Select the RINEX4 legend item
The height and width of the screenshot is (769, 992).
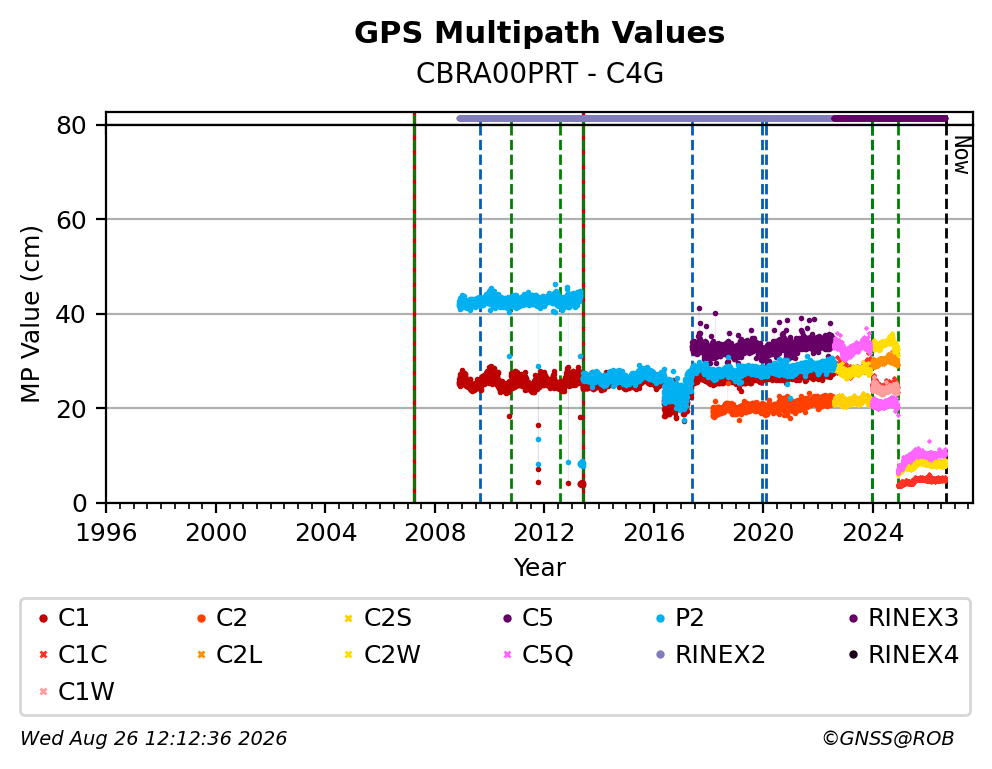(x=904, y=655)
